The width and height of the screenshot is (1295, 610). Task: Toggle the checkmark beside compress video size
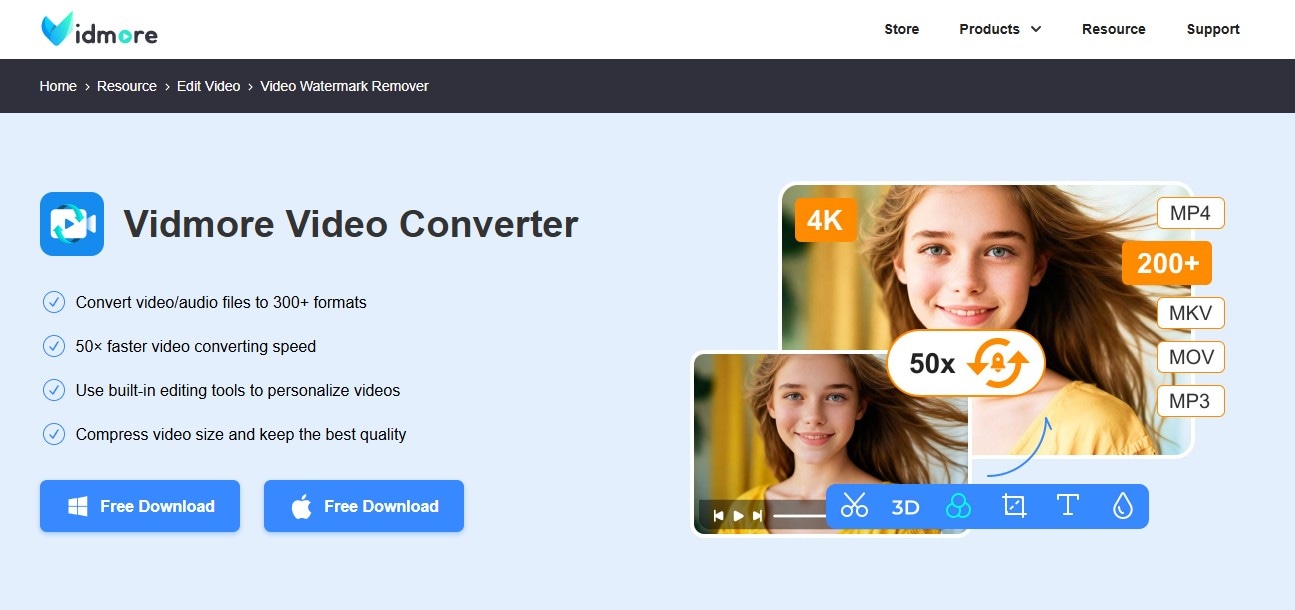pos(54,434)
